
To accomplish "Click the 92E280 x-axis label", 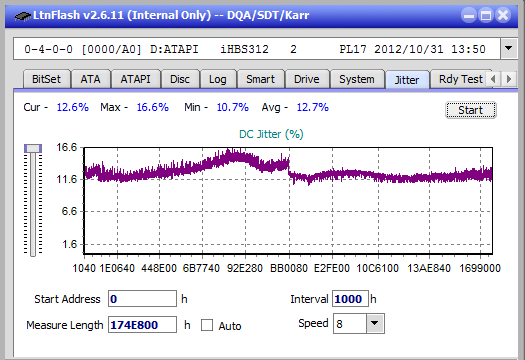I will 245,268.
